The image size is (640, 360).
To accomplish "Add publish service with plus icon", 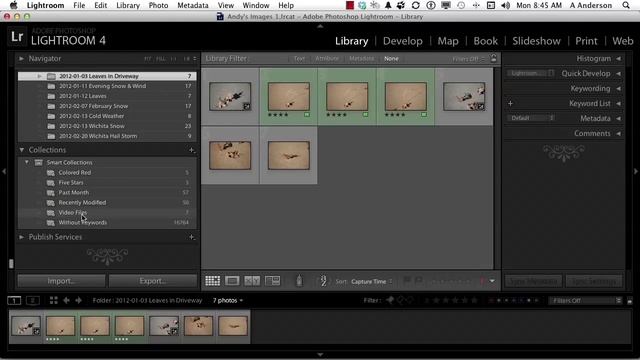I will (x=191, y=237).
